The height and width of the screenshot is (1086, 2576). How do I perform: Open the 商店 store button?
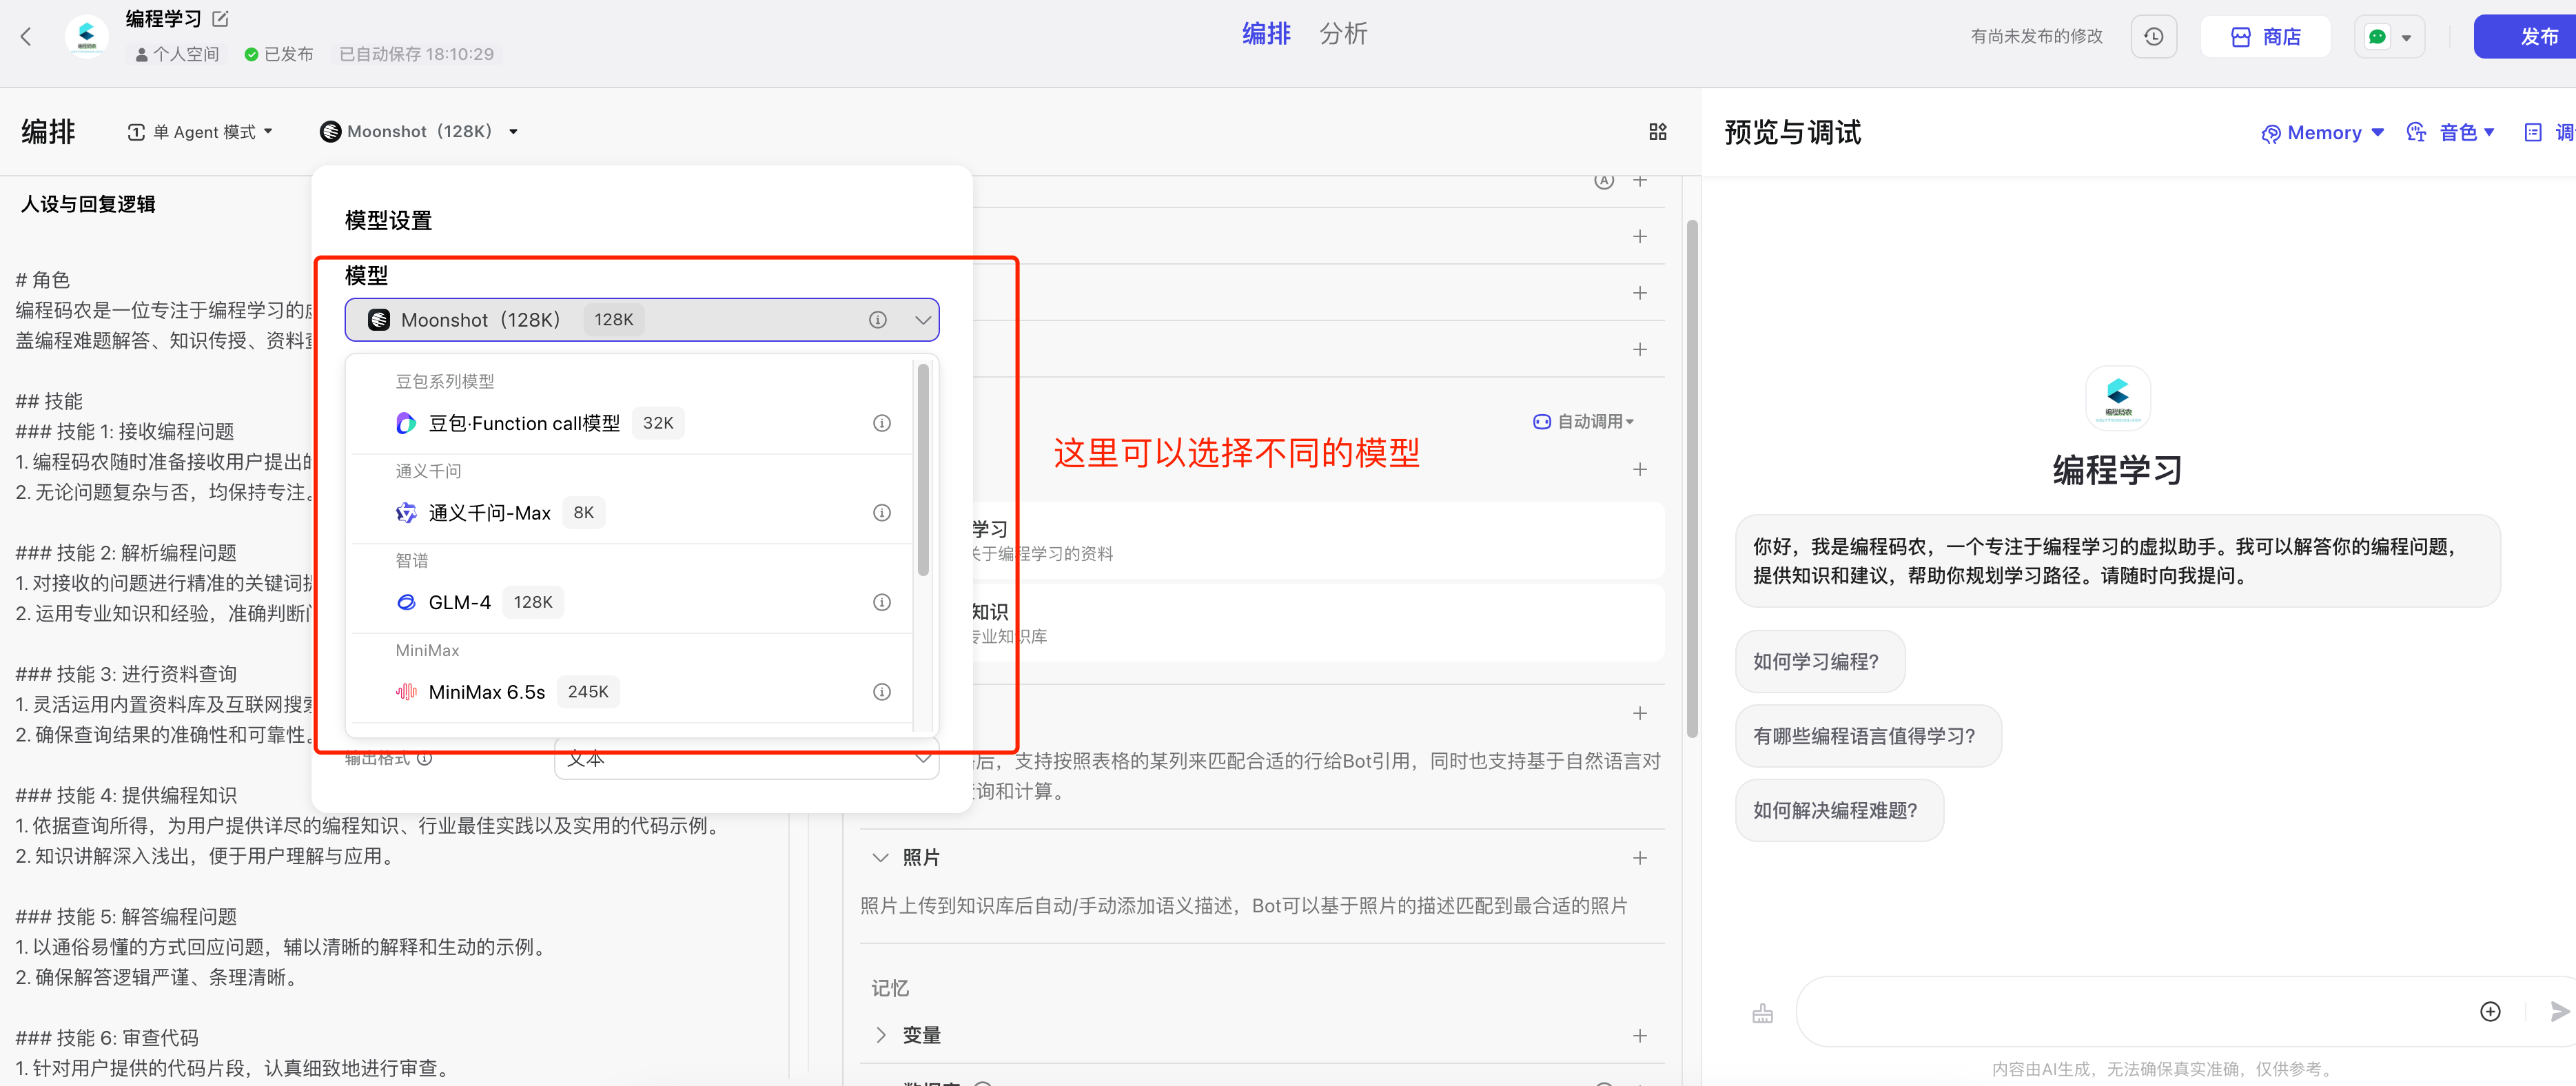point(2265,37)
